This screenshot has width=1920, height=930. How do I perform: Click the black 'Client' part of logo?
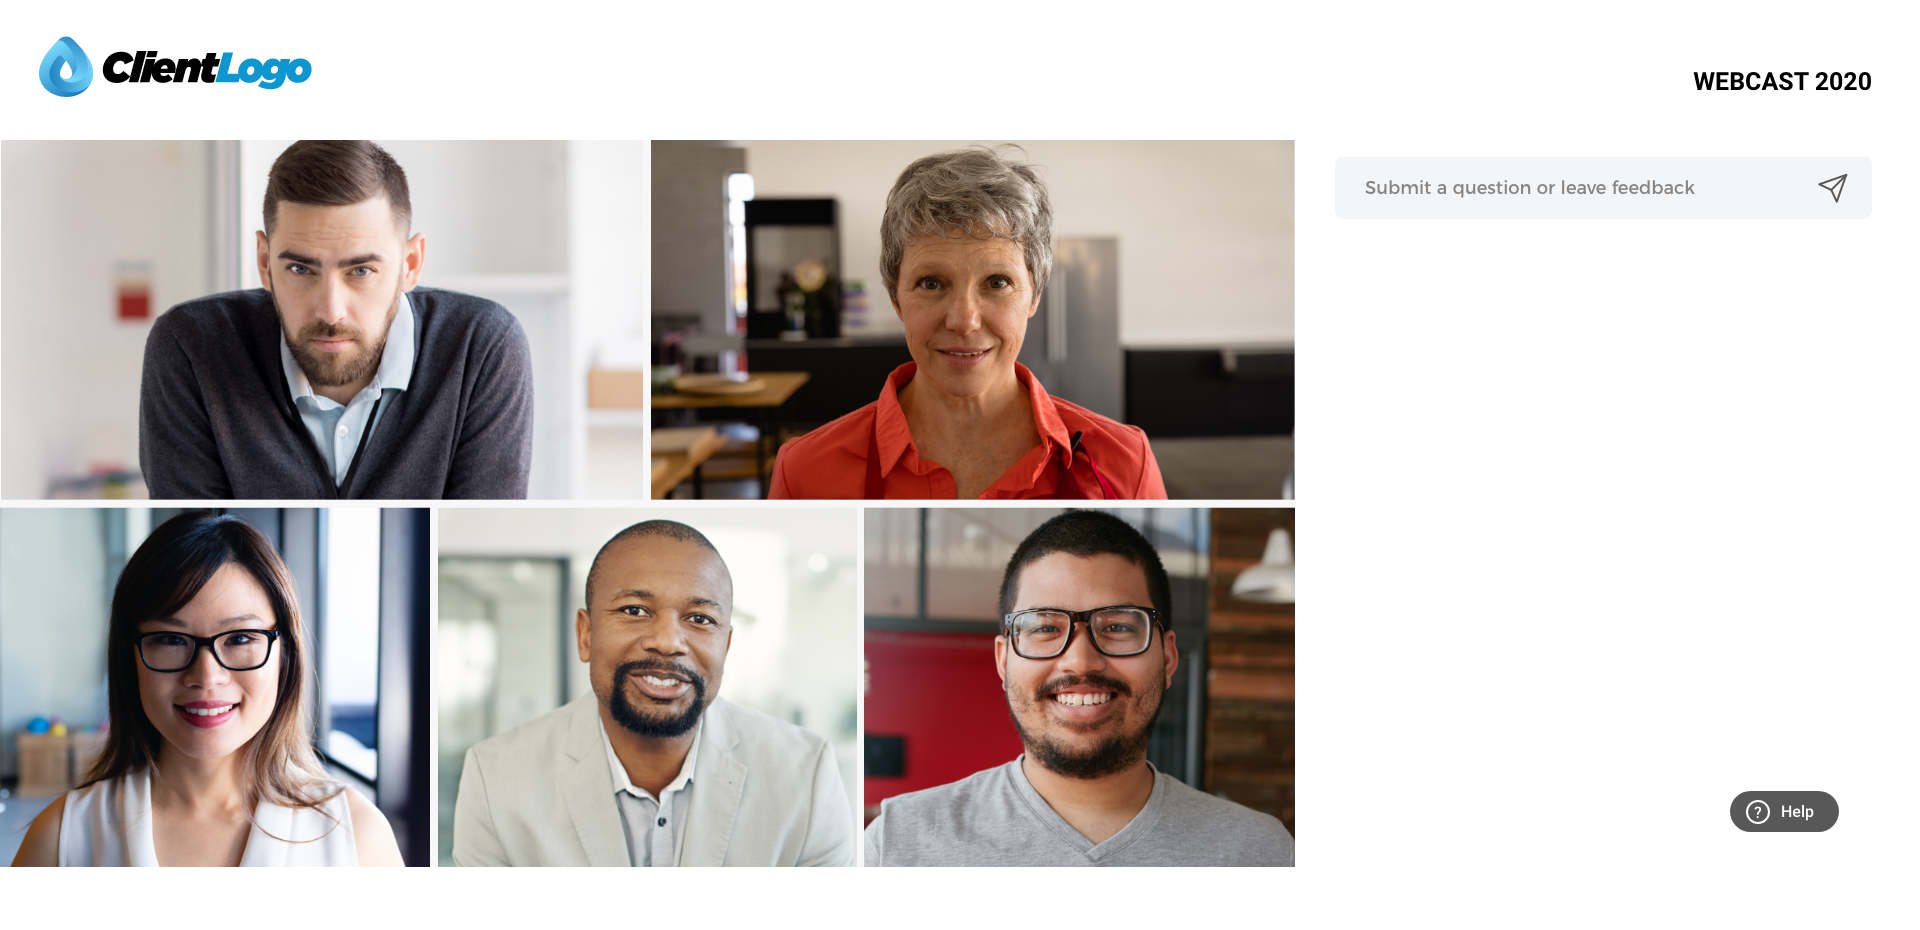click(x=160, y=67)
